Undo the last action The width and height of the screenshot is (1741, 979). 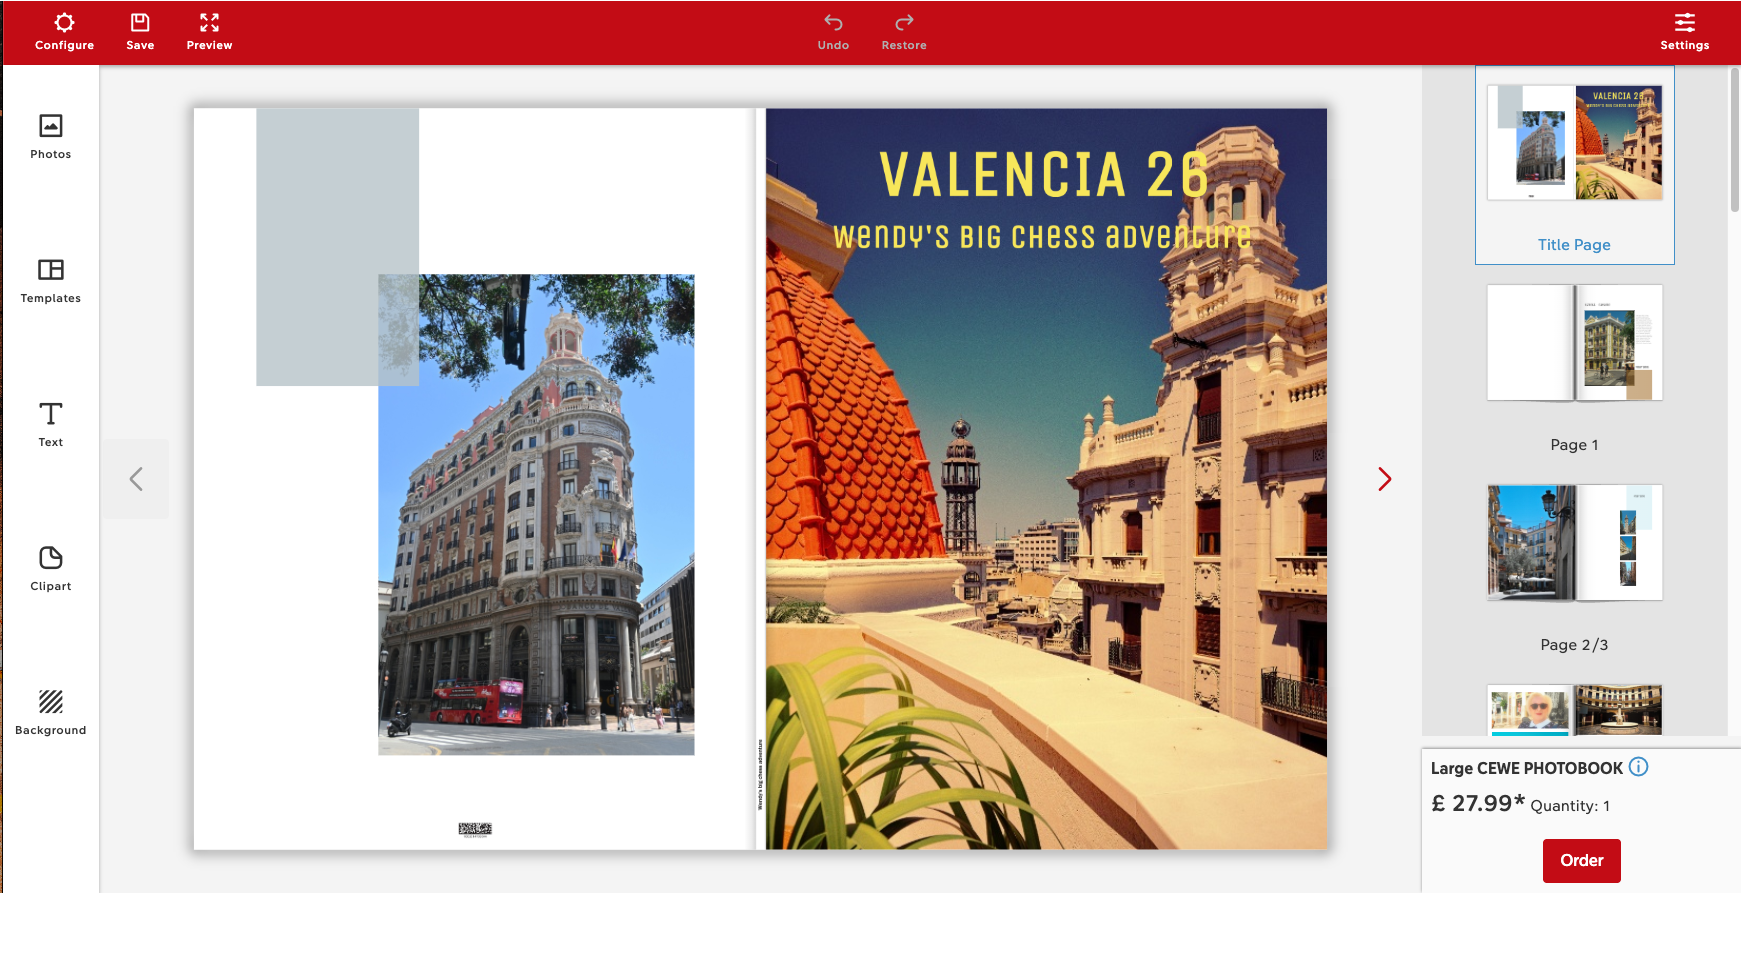coord(833,32)
